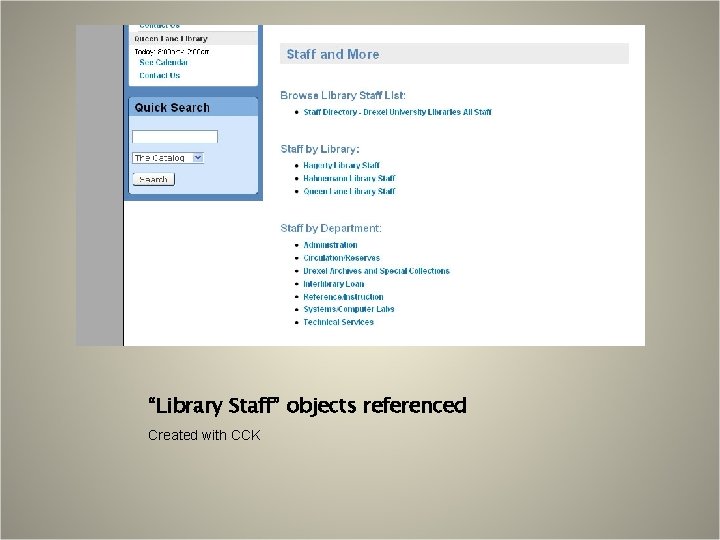Focus the Quick Search text field
720x540 pixels.
point(175,137)
